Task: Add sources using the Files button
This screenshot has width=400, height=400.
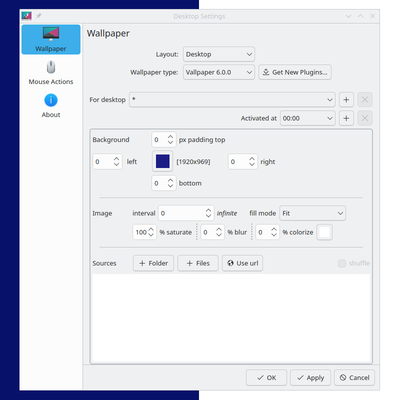Action: [x=198, y=263]
